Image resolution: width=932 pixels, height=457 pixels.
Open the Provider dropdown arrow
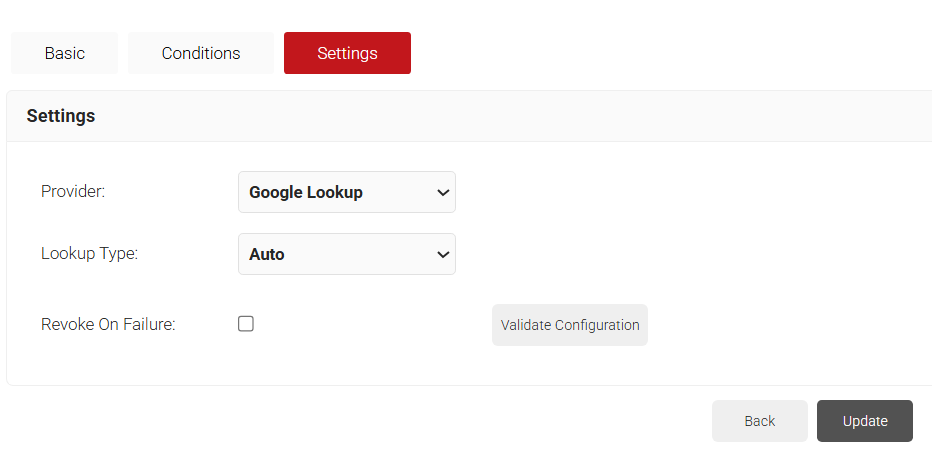[443, 193]
